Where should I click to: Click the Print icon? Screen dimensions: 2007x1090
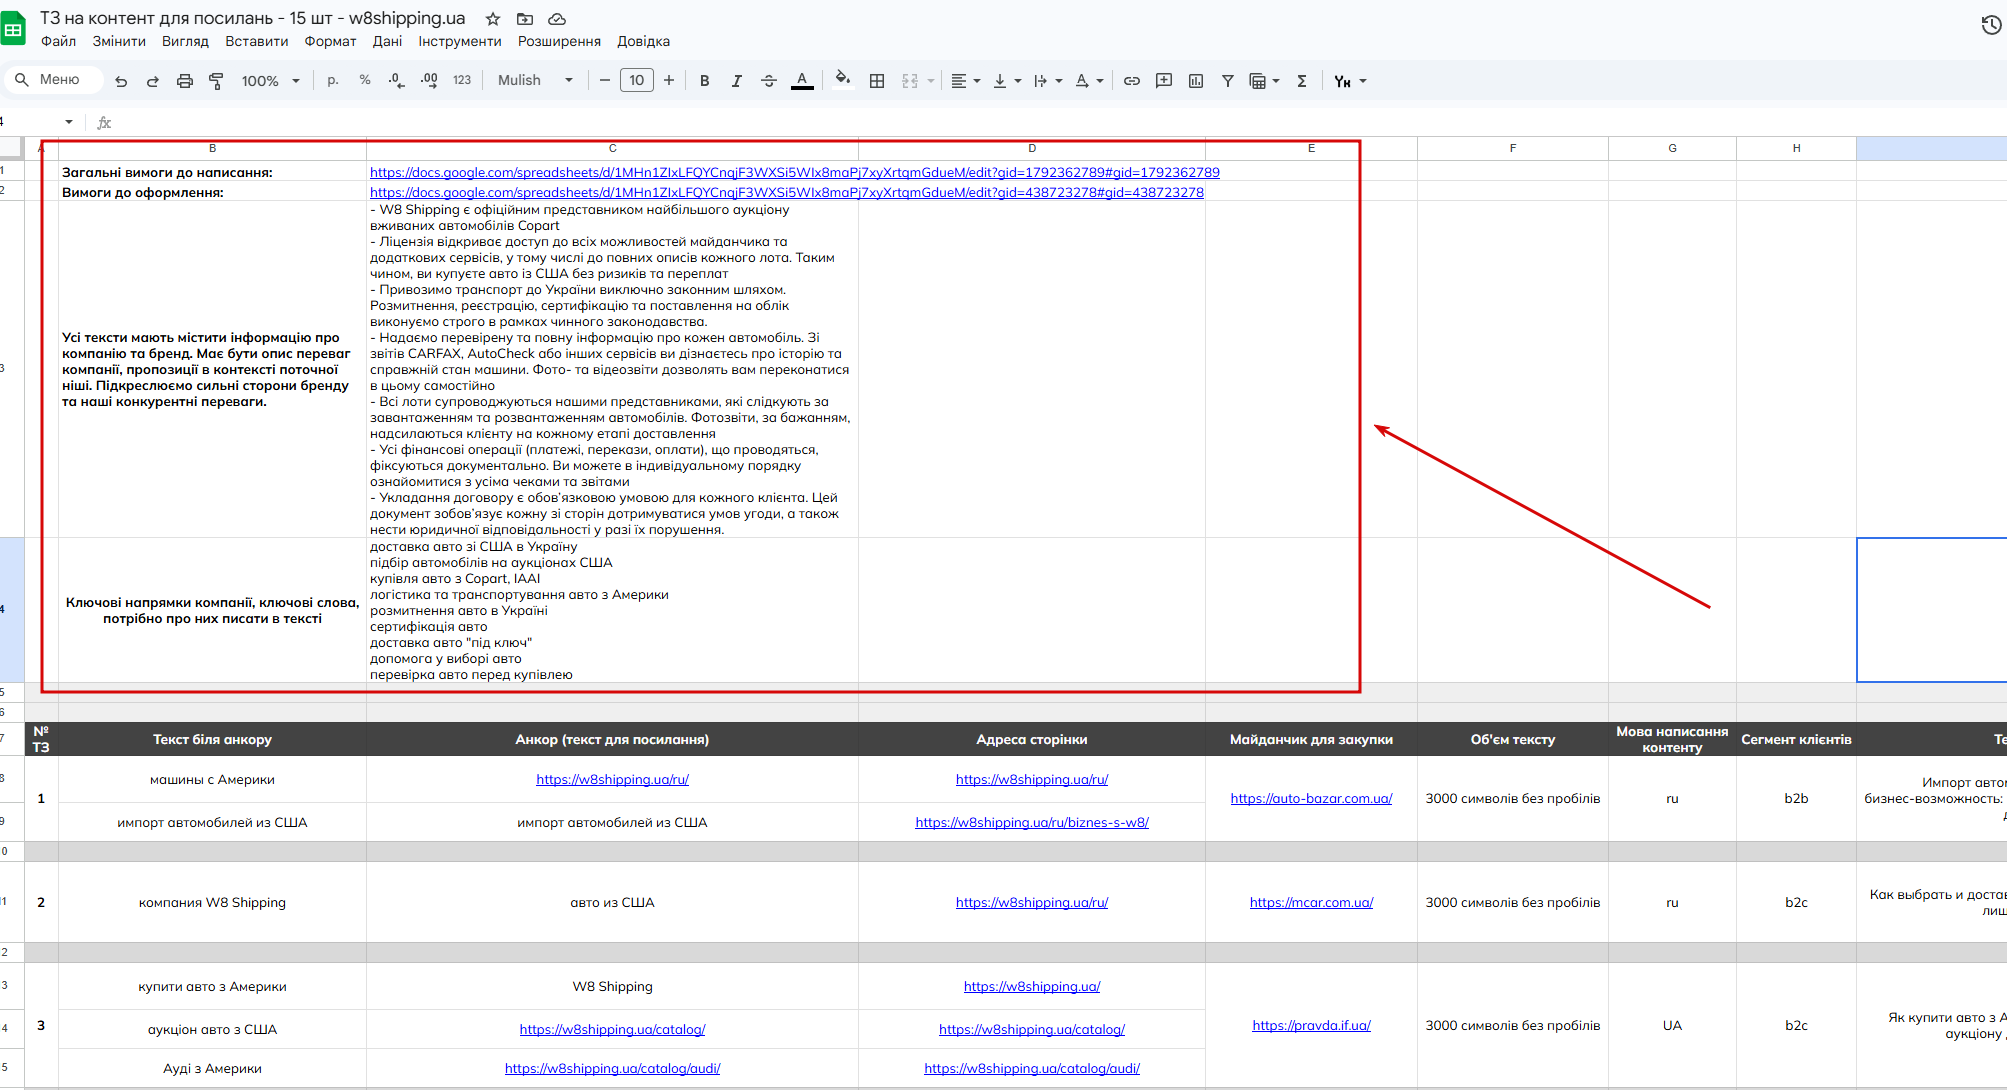(x=184, y=81)
